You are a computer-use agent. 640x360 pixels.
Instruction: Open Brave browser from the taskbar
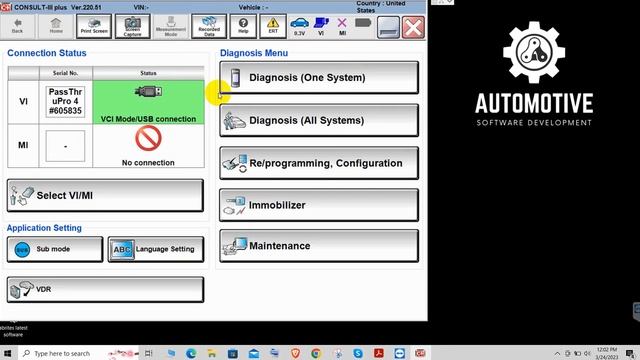click(x=296, y=353)
